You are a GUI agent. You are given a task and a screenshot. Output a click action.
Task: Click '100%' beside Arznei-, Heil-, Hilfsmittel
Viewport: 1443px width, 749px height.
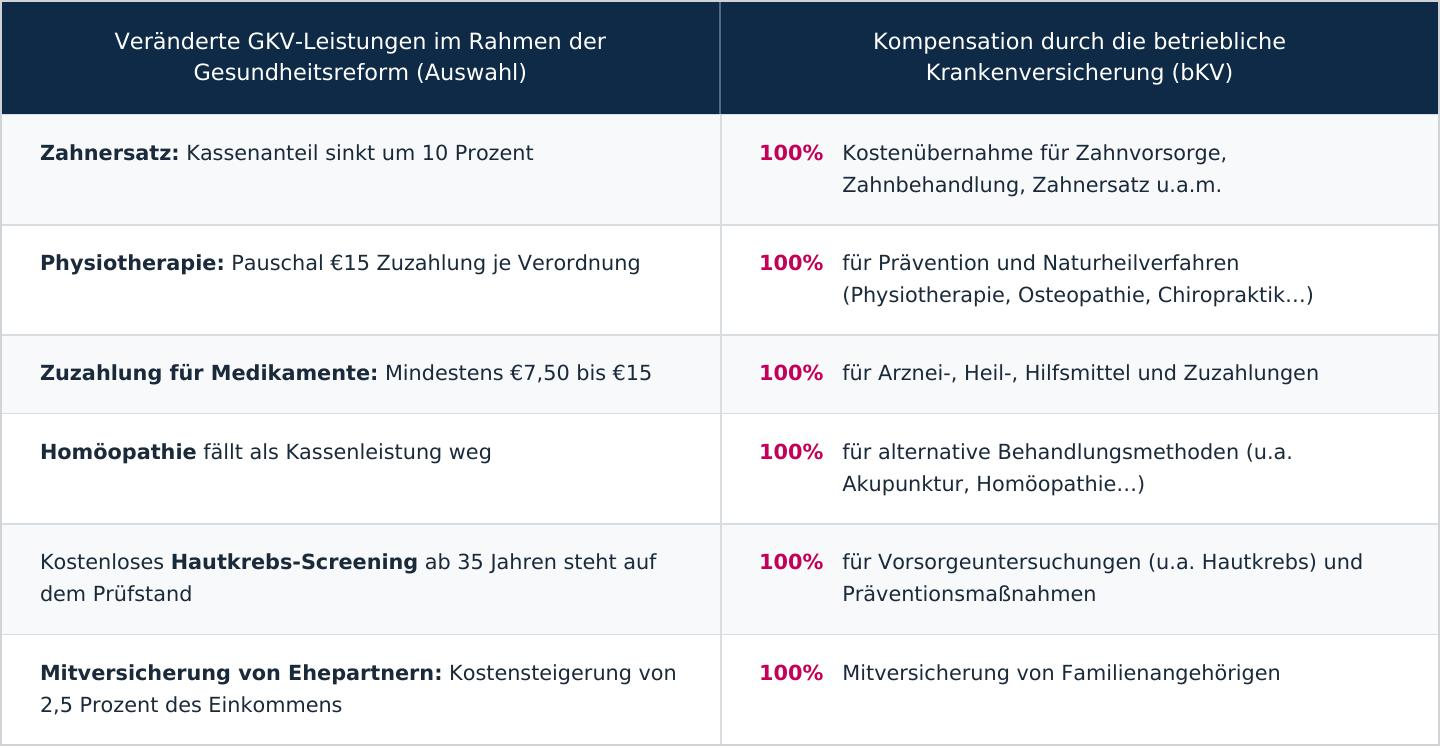[x=791, y=373]
